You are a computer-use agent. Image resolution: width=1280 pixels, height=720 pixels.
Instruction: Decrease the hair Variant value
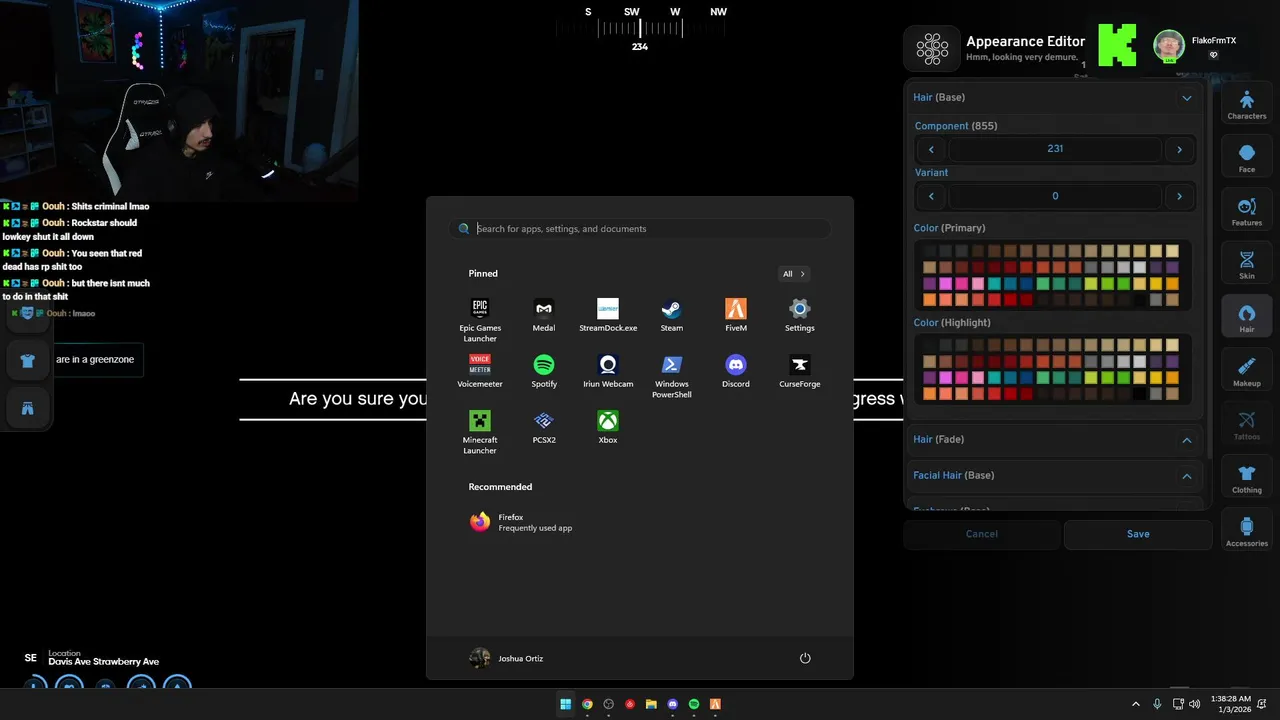click(x=931, y=197)
